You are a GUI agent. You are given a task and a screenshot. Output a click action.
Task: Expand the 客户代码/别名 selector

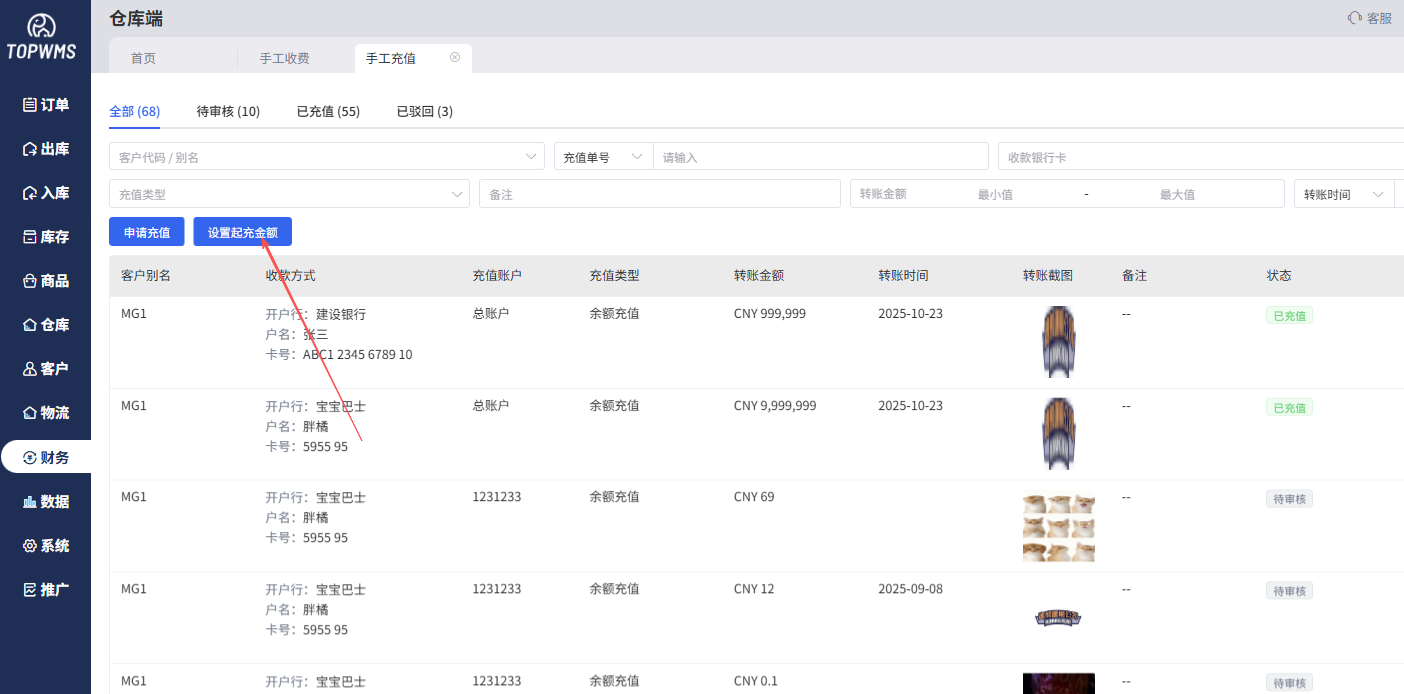click(x=326, y=156)
